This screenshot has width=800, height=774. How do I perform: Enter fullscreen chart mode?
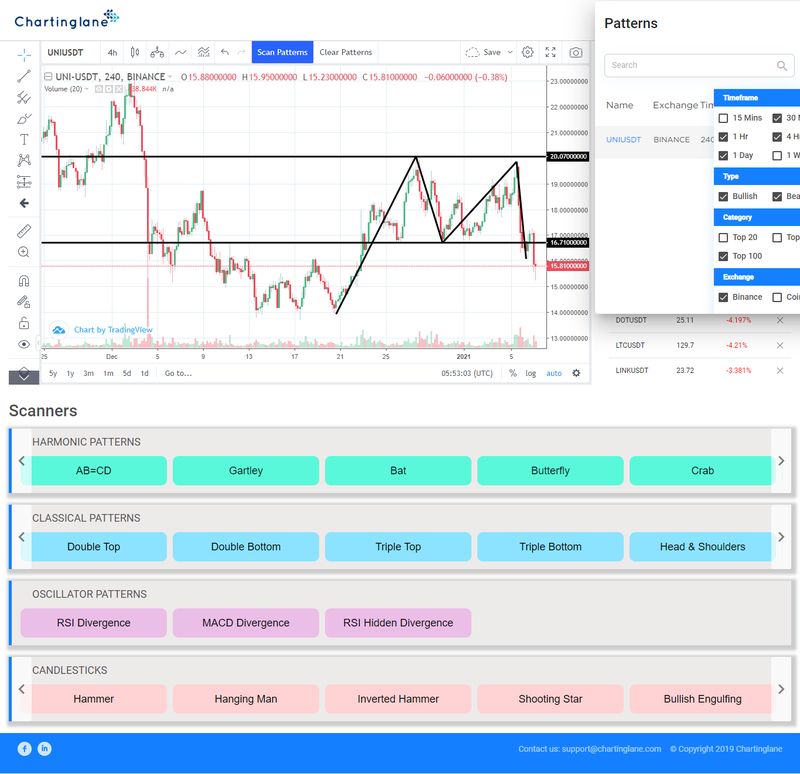[551, 52]
